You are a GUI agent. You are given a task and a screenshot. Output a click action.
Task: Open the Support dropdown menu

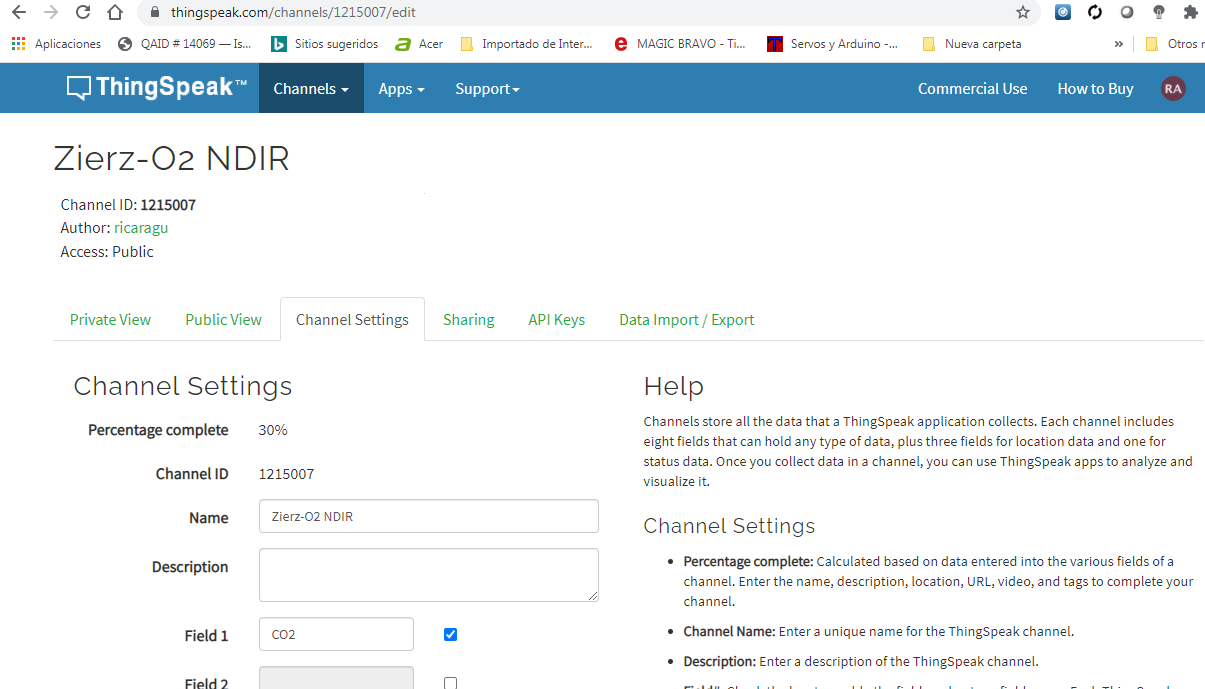tap(487, 88)
